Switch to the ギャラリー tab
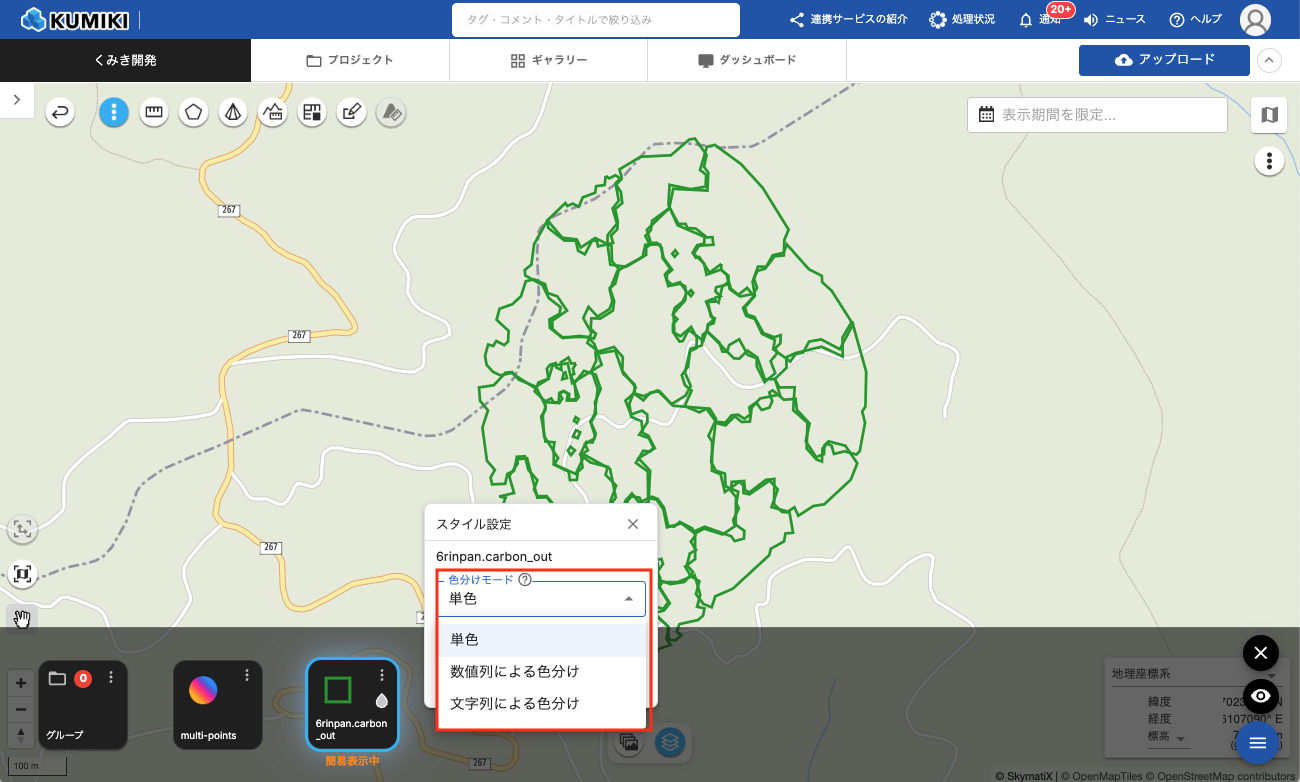The image size is (1300, 782). click(548, 60)
